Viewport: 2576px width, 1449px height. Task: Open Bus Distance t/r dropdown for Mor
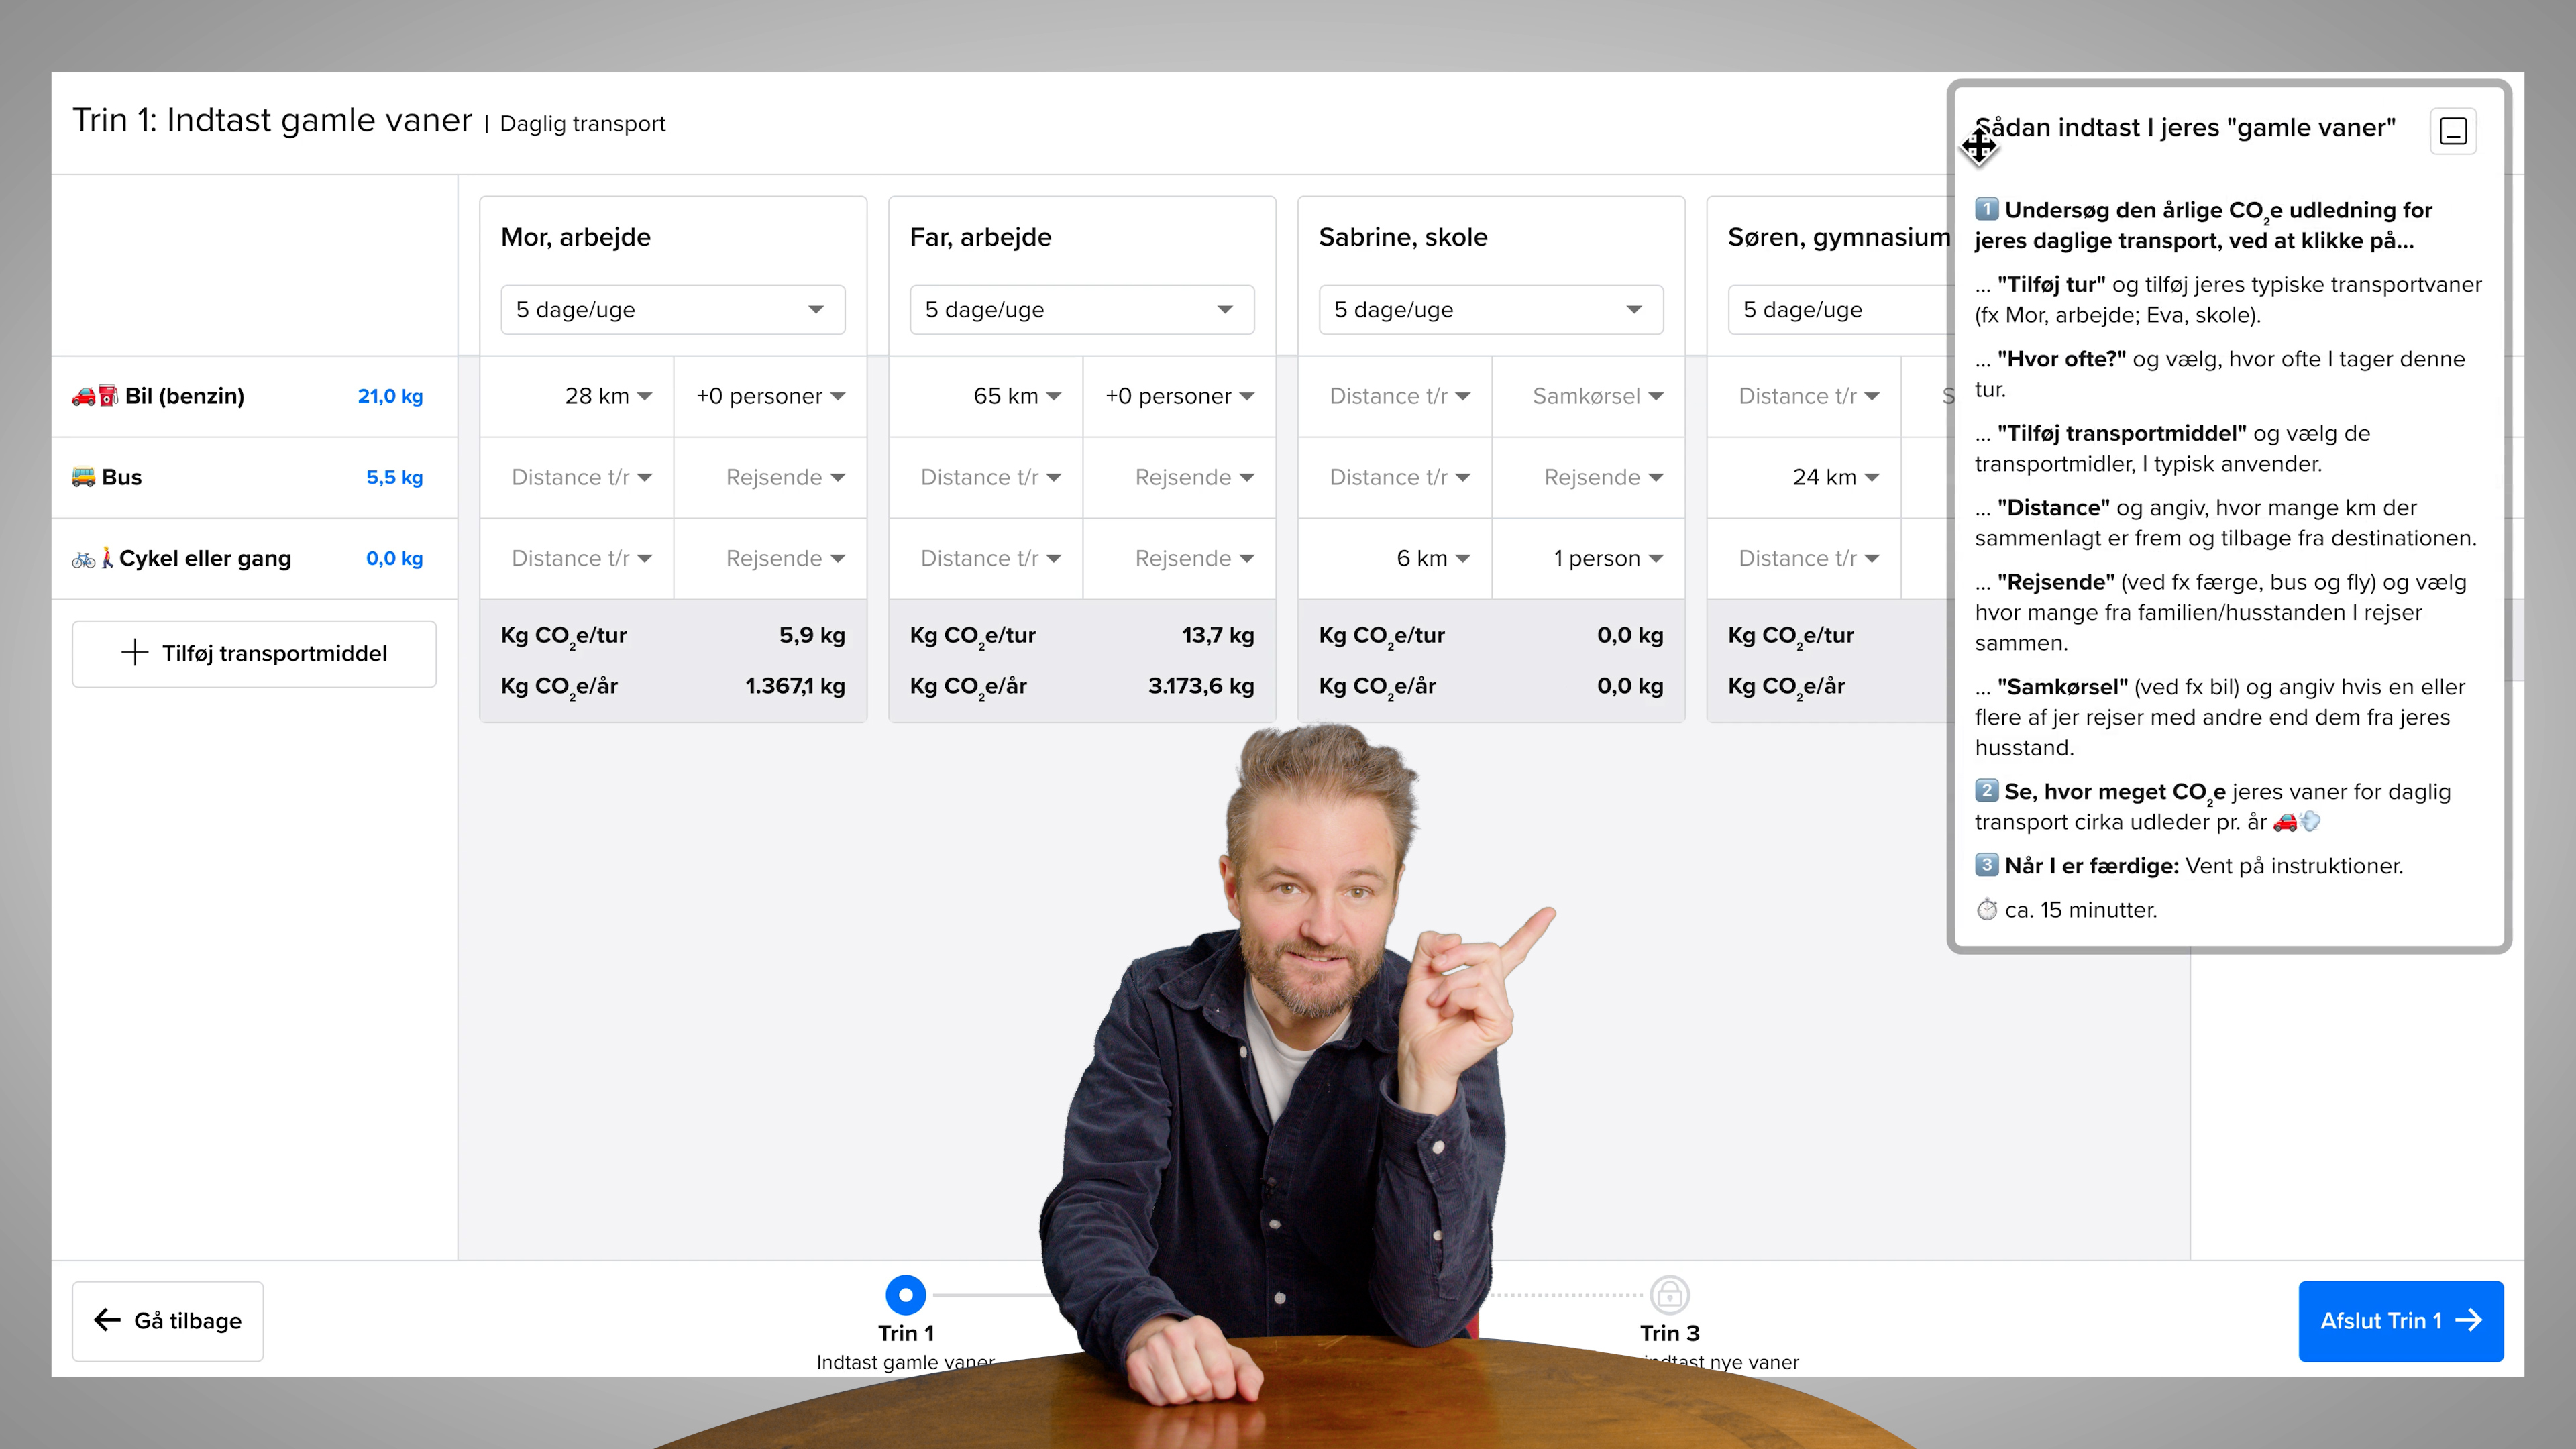pyautogui.click(x=577, y=477)
